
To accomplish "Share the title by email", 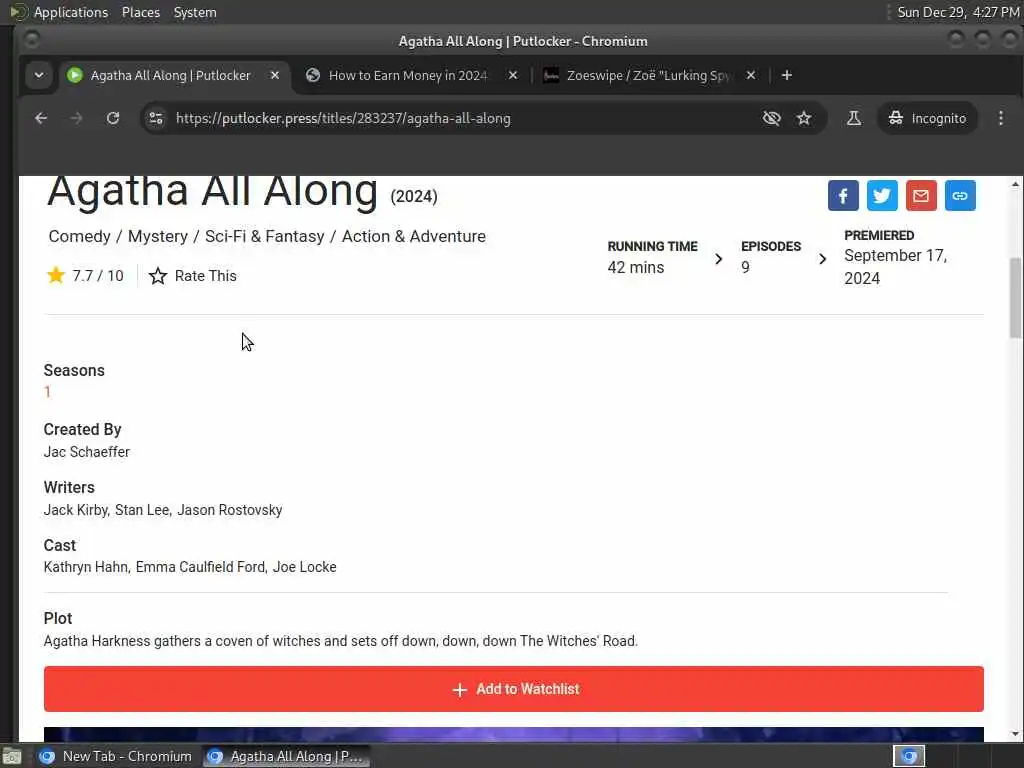I will pos(921,195).
